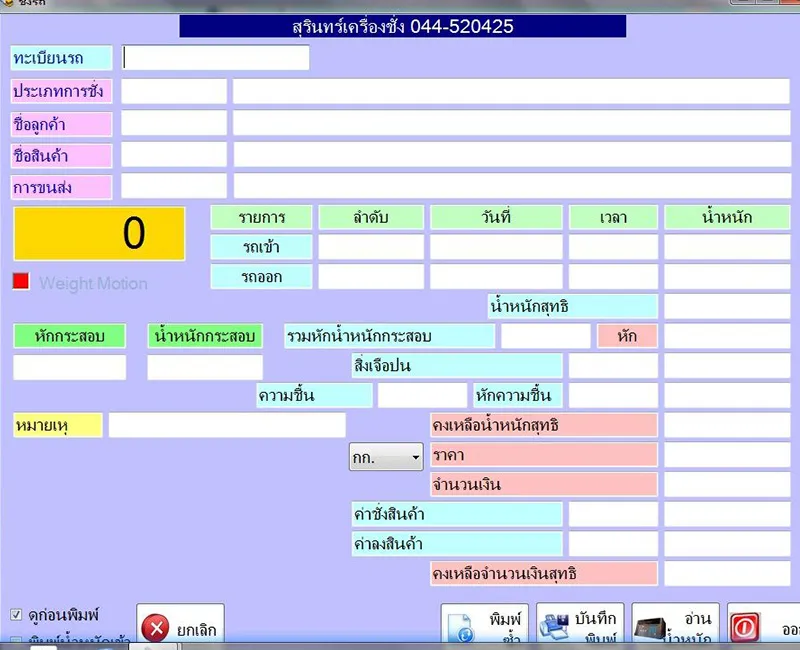
Task: Click the น้ำหนักกระสอบ green label
Action: tap(205, 336)
